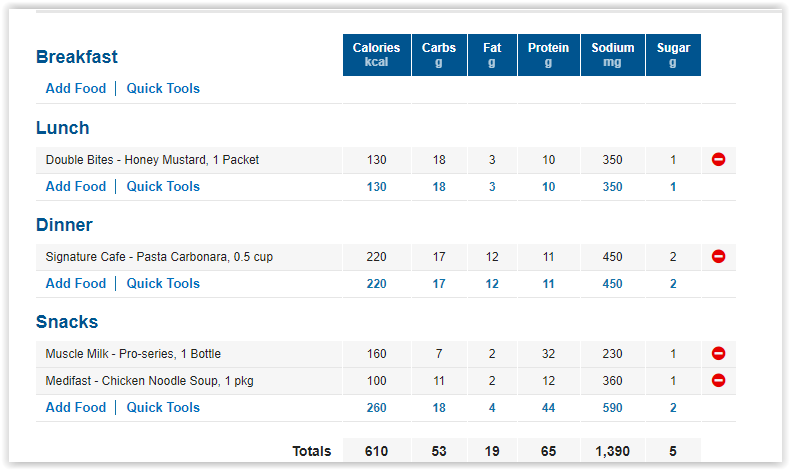This screenshot has width=790, height=470.
Task: Add Food to Lunch
Action: click(76, 186)
